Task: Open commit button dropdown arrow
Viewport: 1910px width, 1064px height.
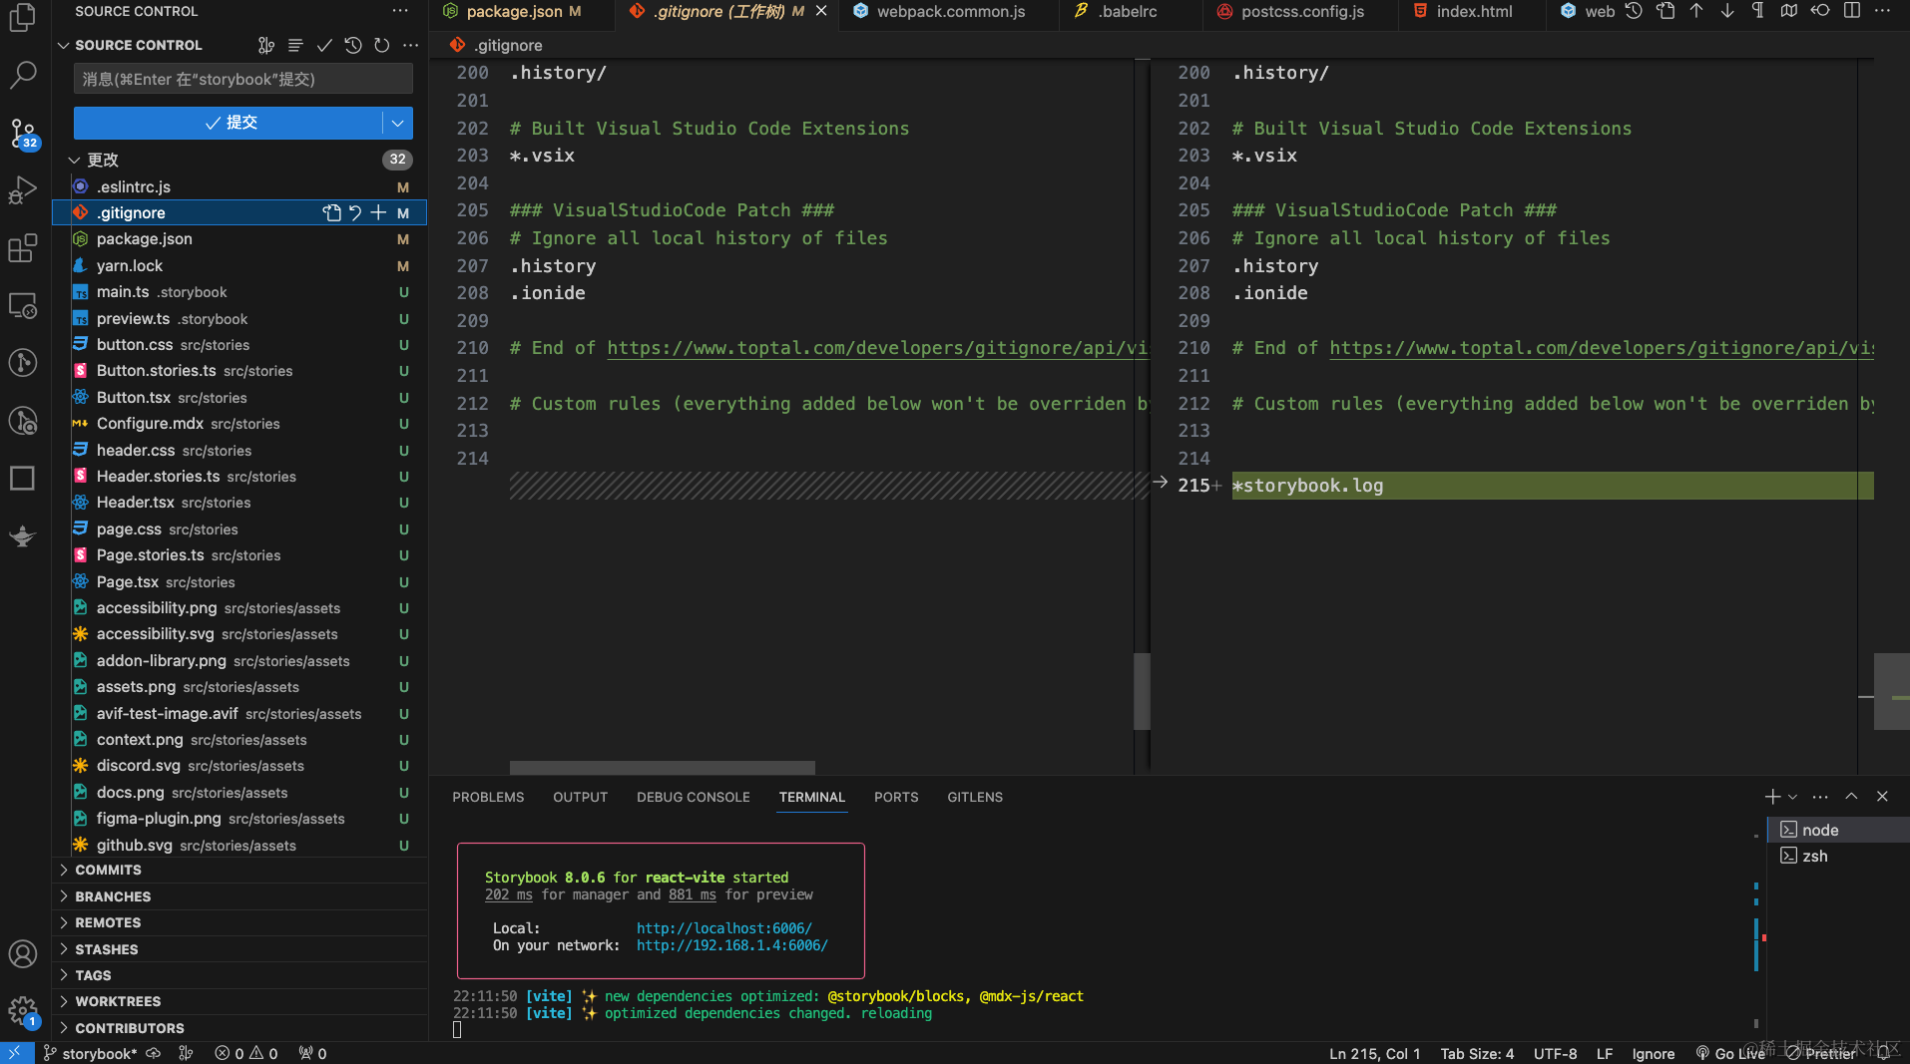Action: click(x=398, y=123)
